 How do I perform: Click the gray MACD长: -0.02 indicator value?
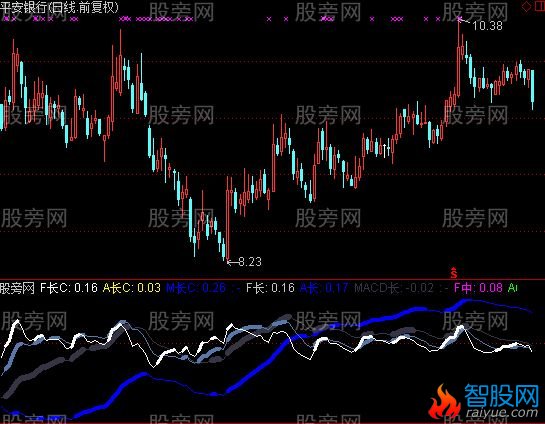click(x=394, y=288)
